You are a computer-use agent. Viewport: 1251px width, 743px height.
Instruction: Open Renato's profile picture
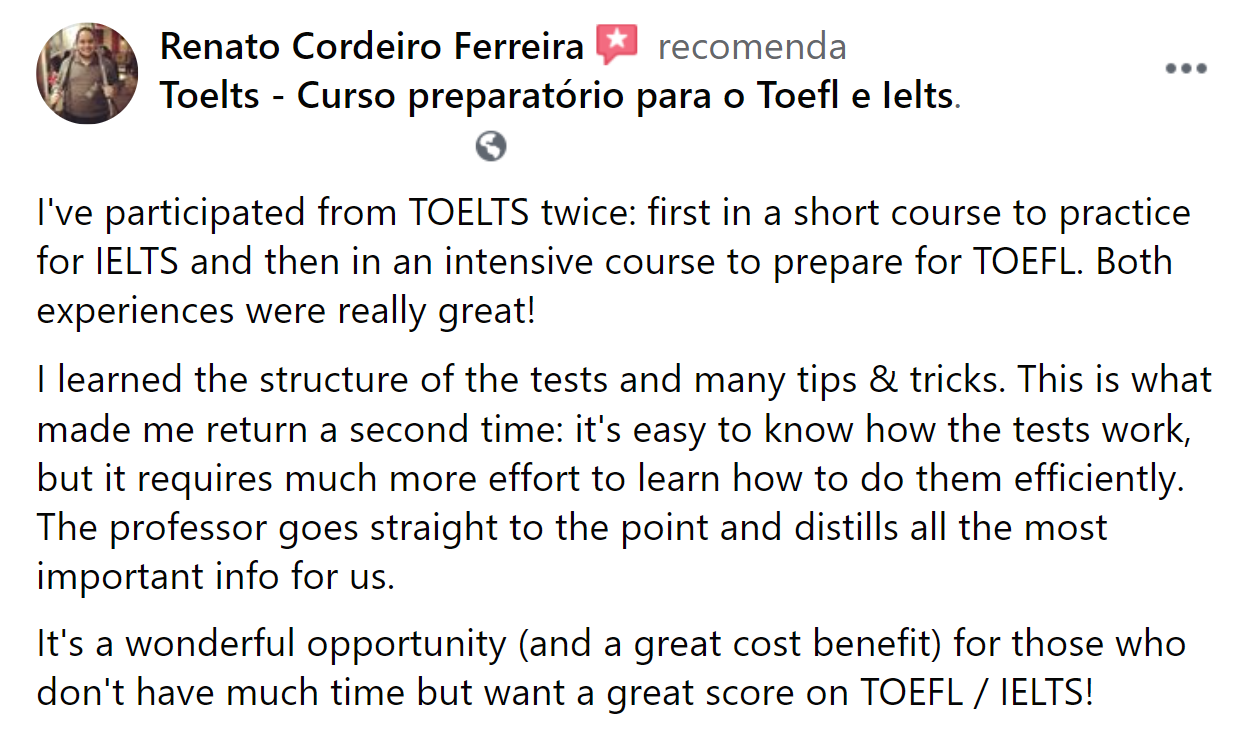87,73
